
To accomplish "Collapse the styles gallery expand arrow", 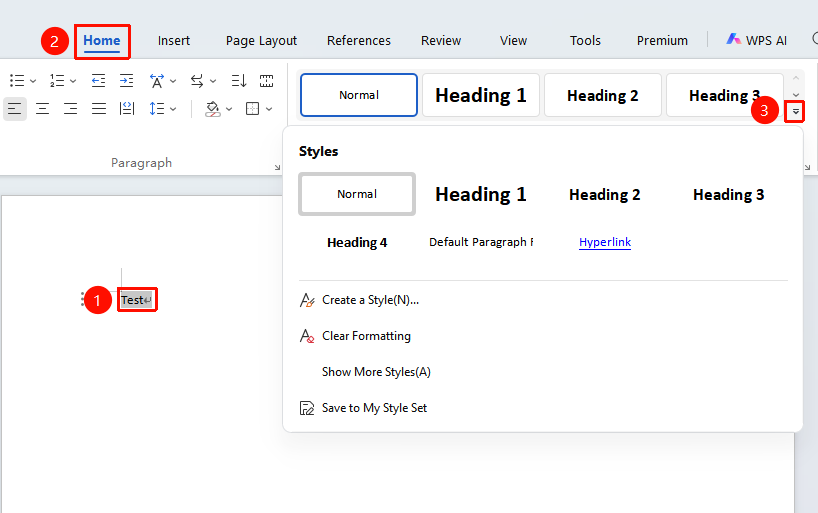I will (x=795, y=111).
